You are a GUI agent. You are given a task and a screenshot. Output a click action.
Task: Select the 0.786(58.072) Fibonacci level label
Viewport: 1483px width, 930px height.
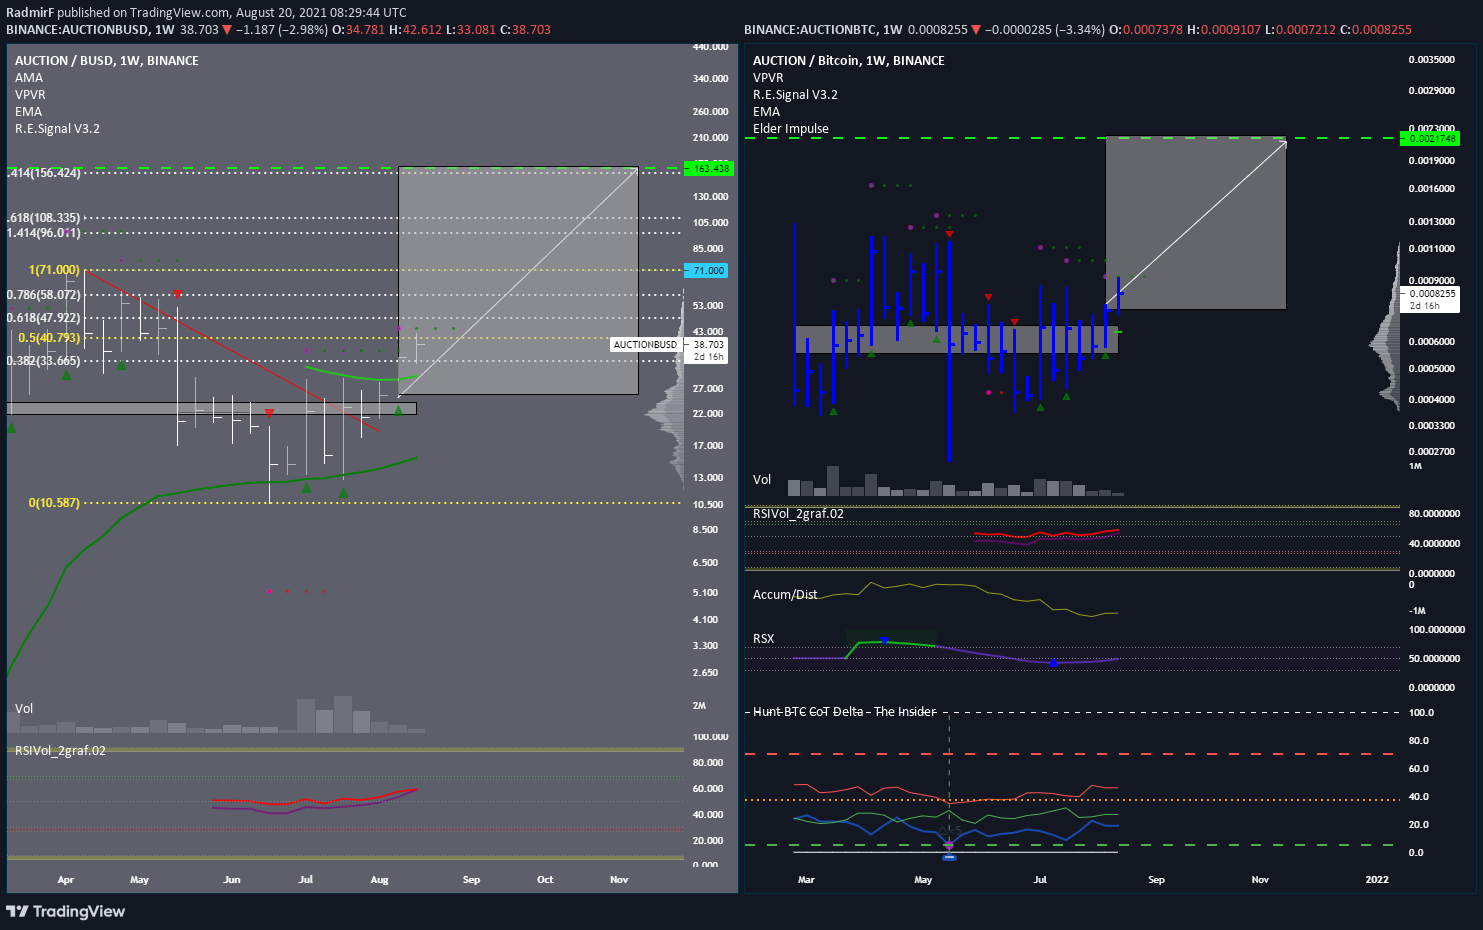click(x=43, y=295)
